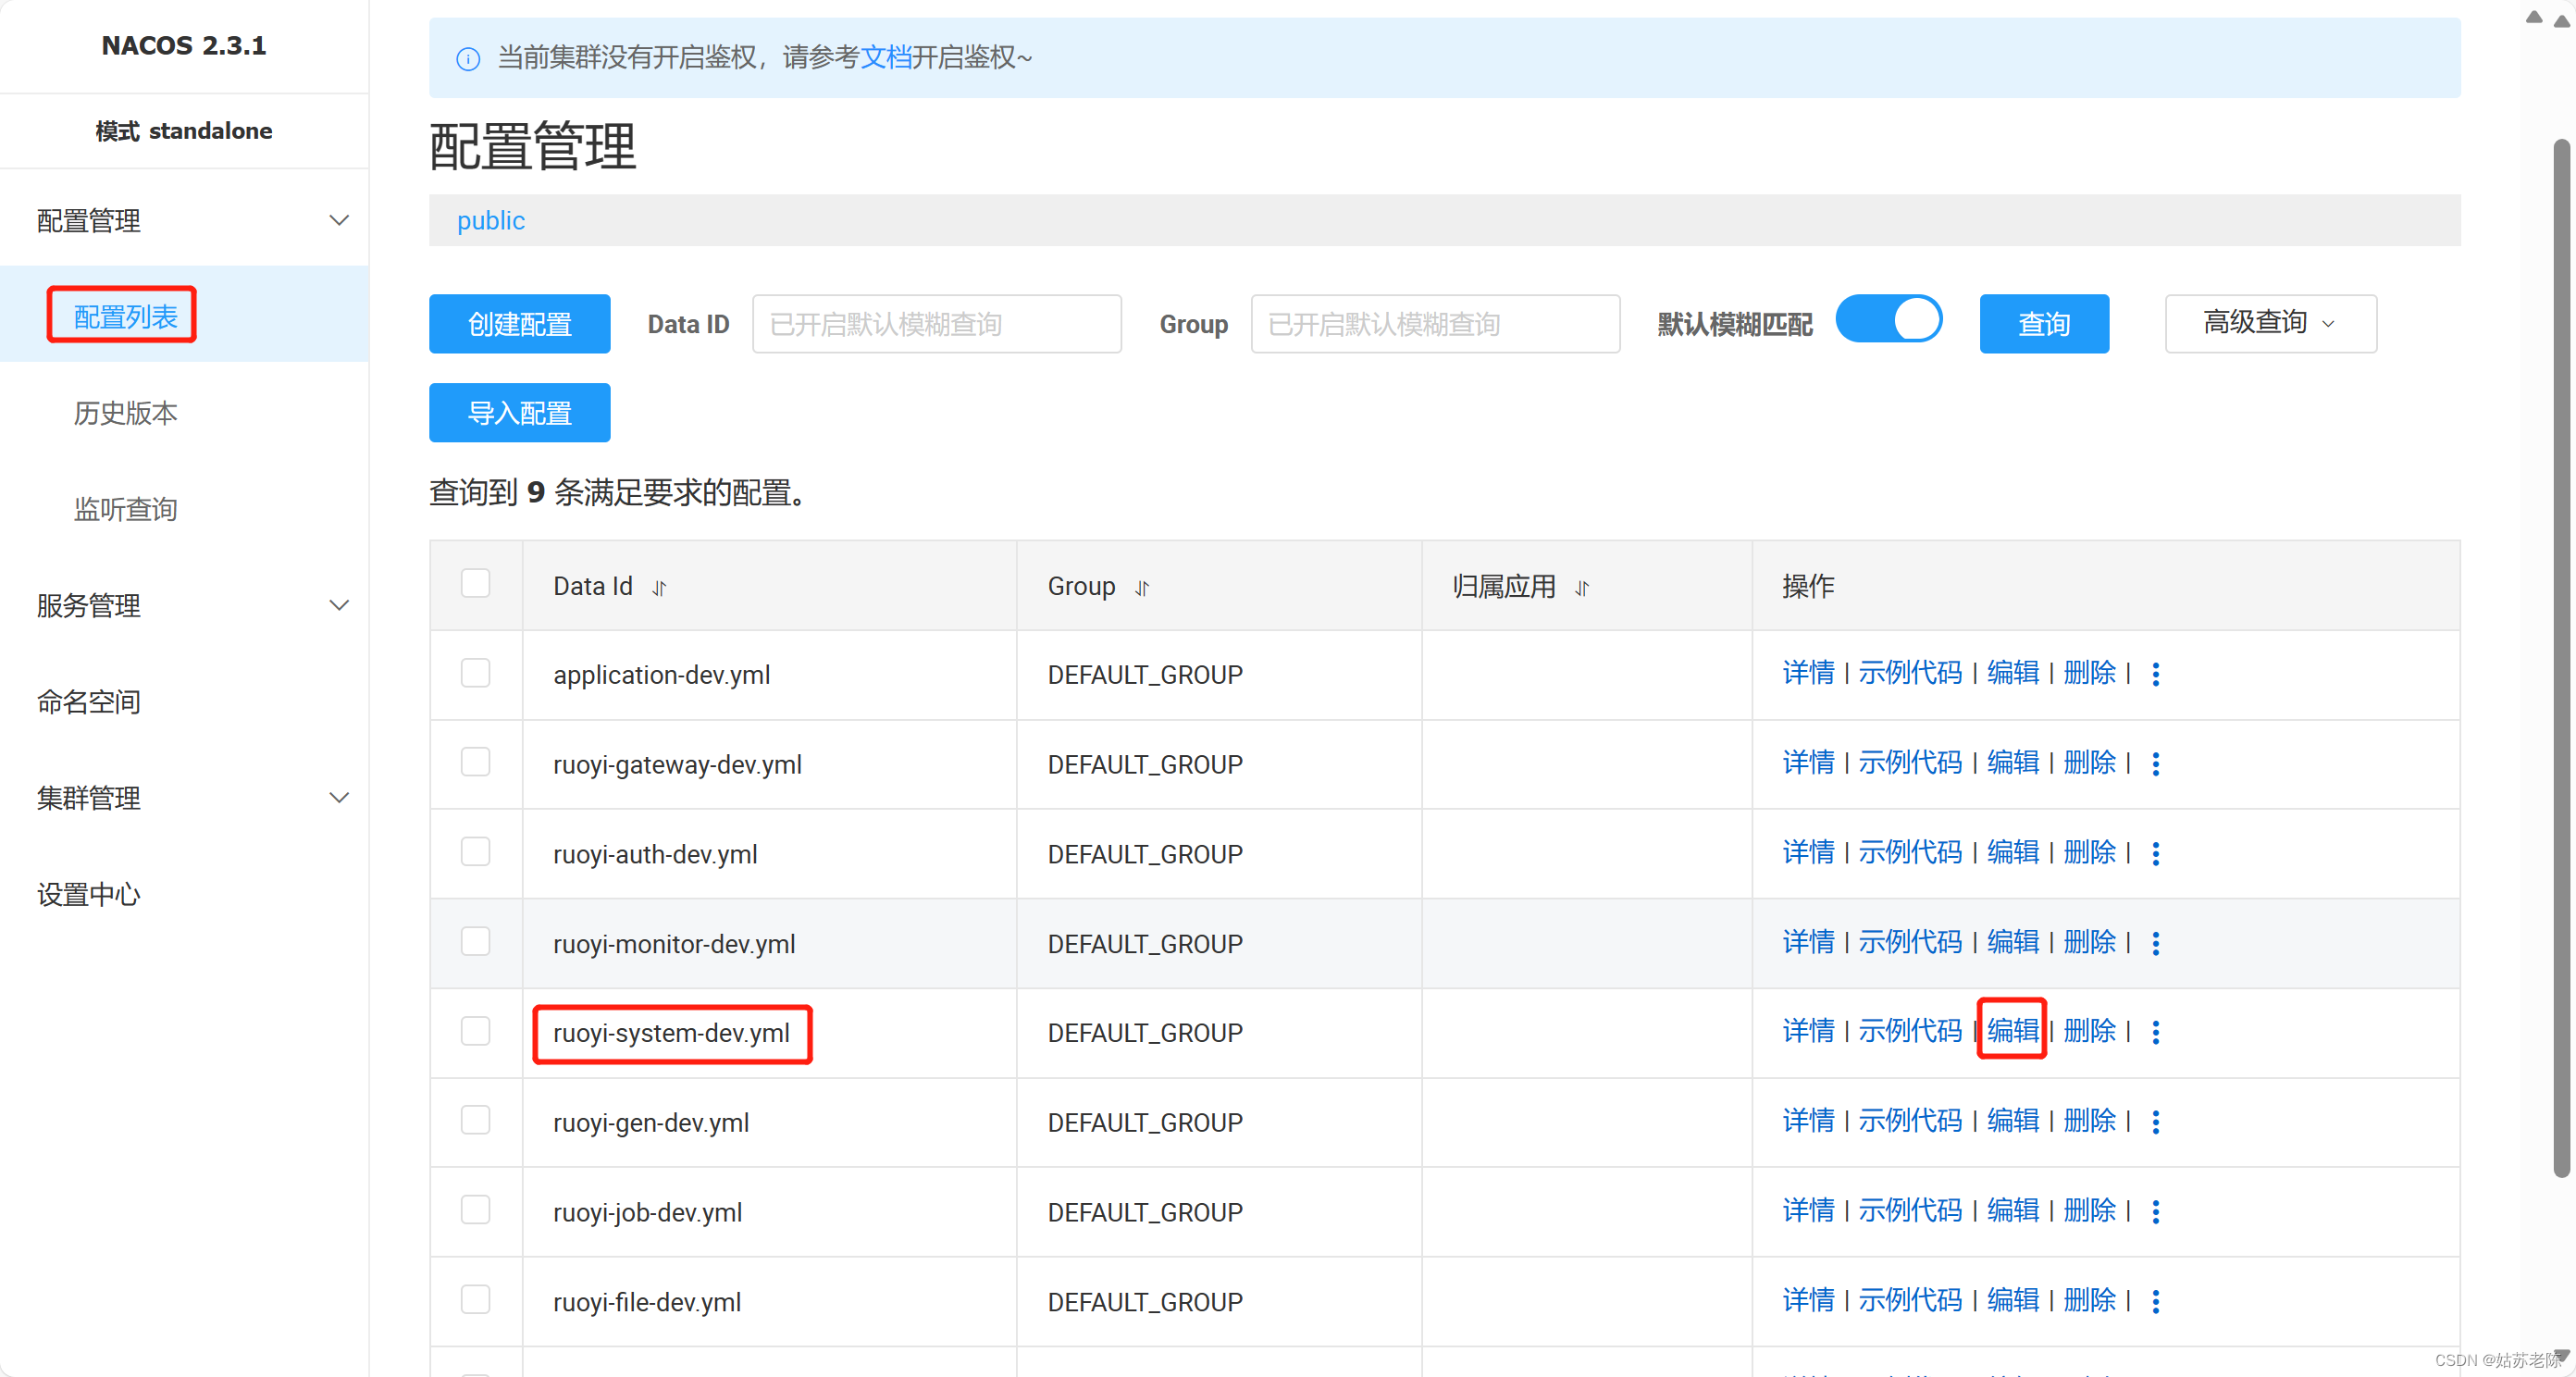Viewport: 2576px width, 1377px height.
Task: Open 命名空间 in the sidebar
Action: click(88, 701)
